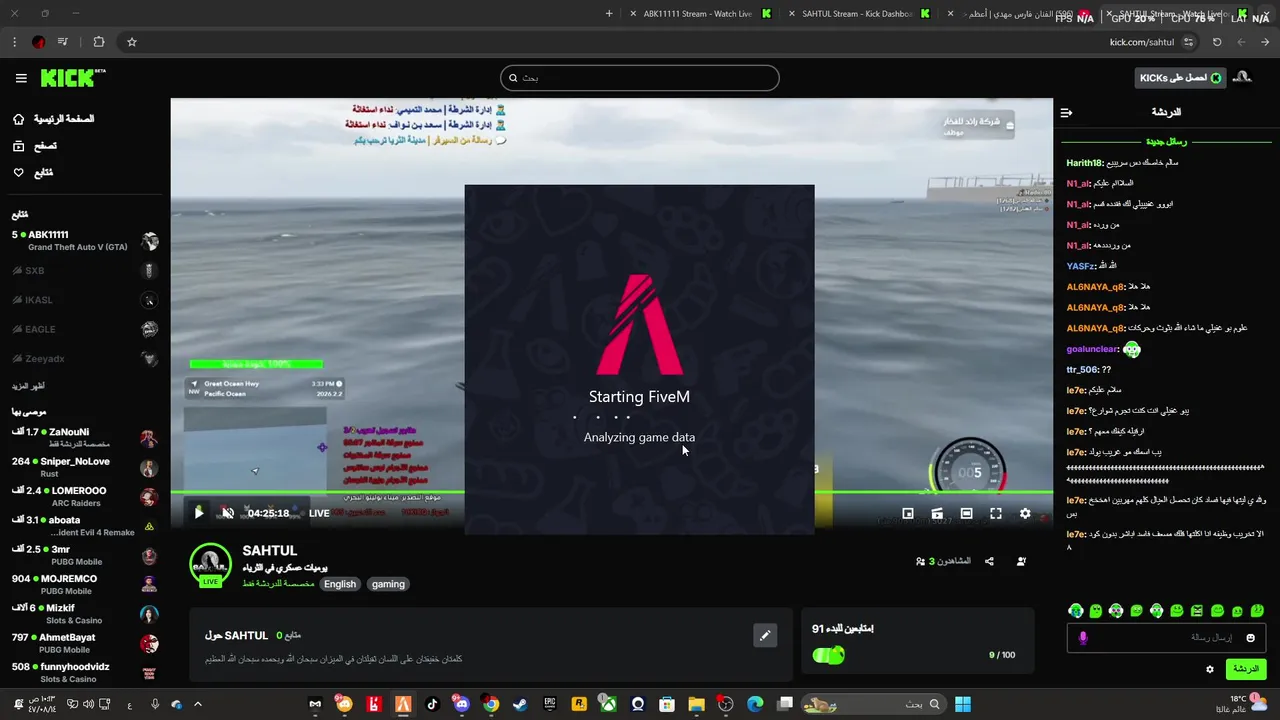Open the Discord icon in the taskbar
The image size is (1280, 720).
(461, 704)
